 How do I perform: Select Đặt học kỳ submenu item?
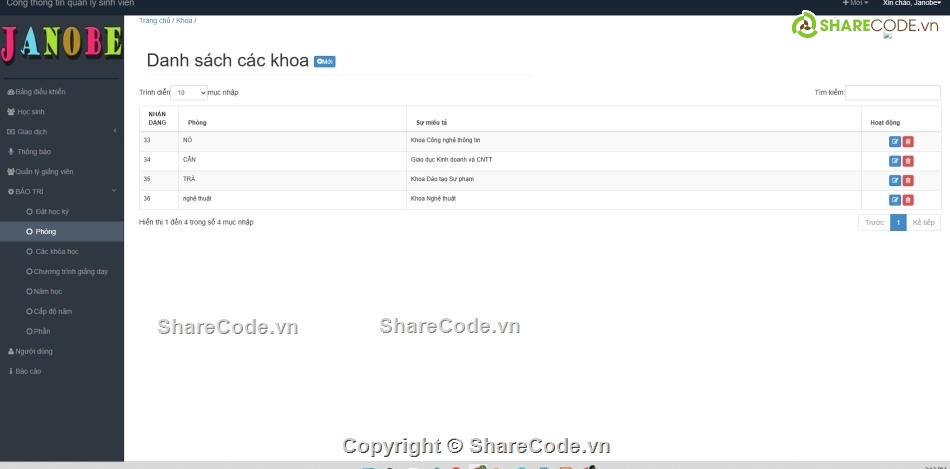click(51, 211)
